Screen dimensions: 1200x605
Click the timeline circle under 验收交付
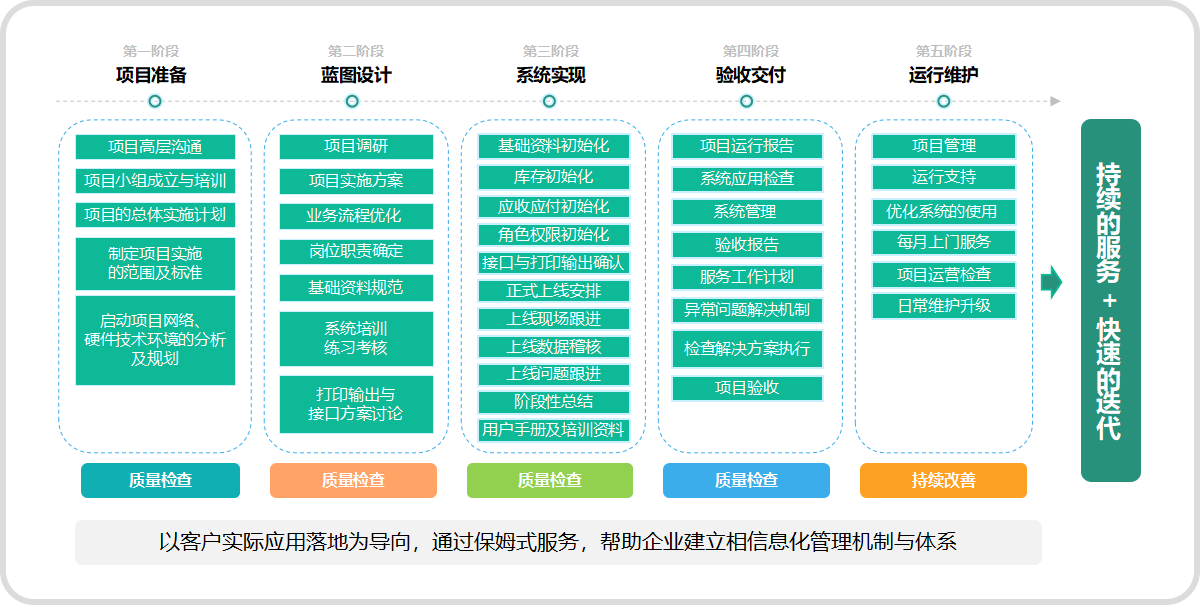tap(747, 101)
